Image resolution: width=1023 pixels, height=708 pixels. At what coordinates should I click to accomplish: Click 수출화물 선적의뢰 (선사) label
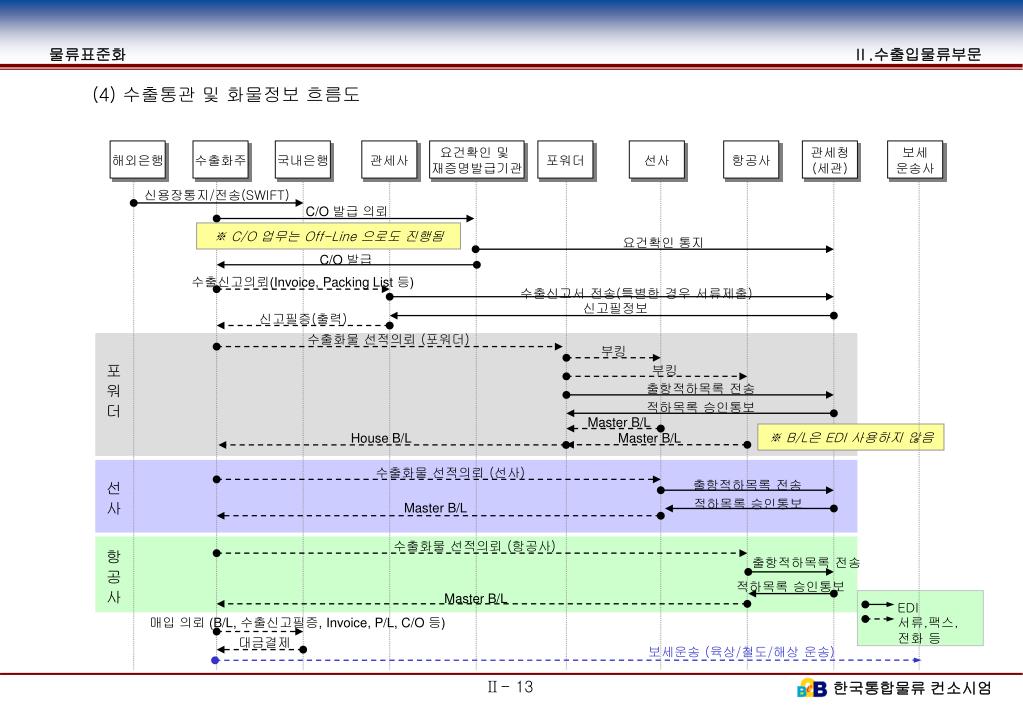point(450,472)
